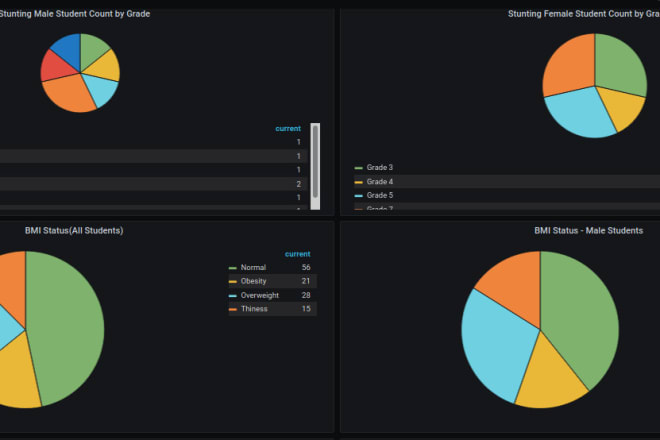The image size is (660, 440).
Task: Click the yellow slice of BMI Male Students pie
Action: (548, 378)
